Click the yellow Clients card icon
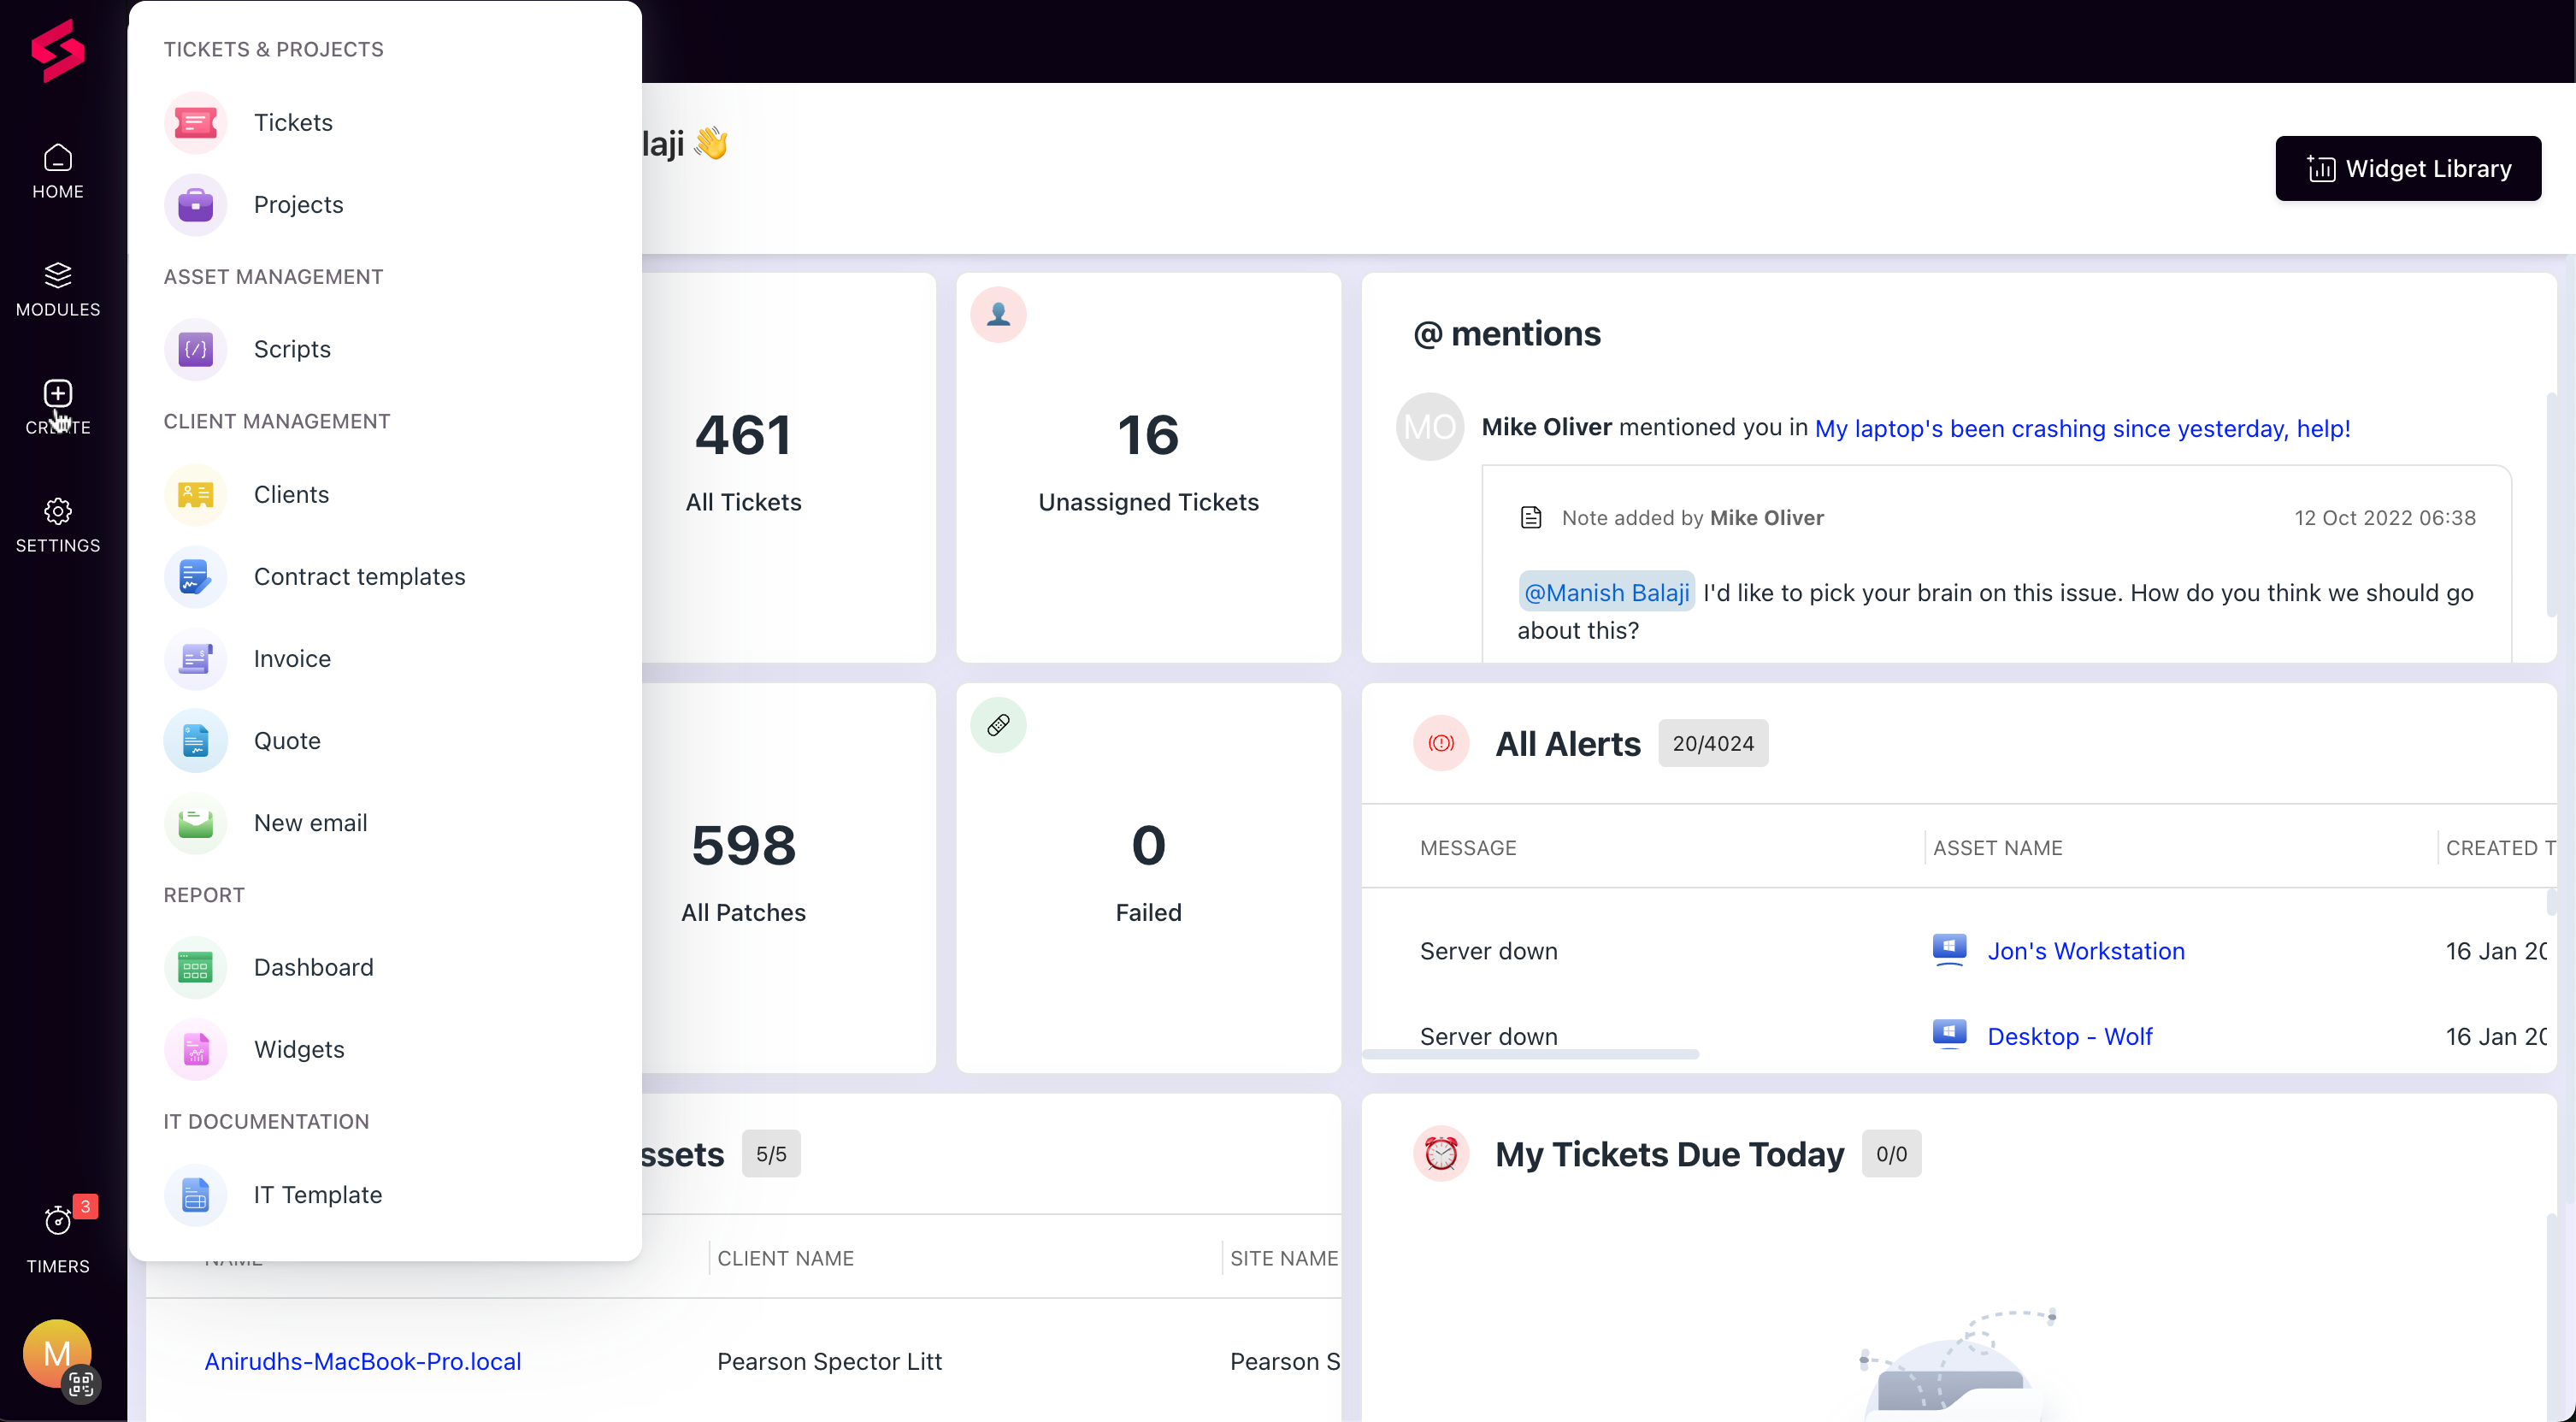2576x1422 pixels. tap(195, 494)
